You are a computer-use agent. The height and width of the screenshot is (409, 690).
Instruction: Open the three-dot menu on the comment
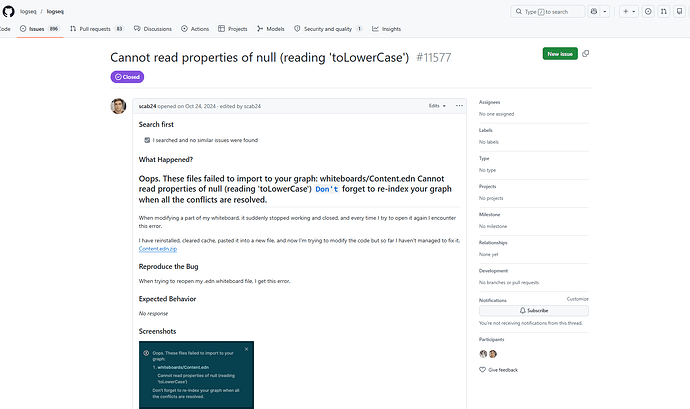click(x=459, y=106)
